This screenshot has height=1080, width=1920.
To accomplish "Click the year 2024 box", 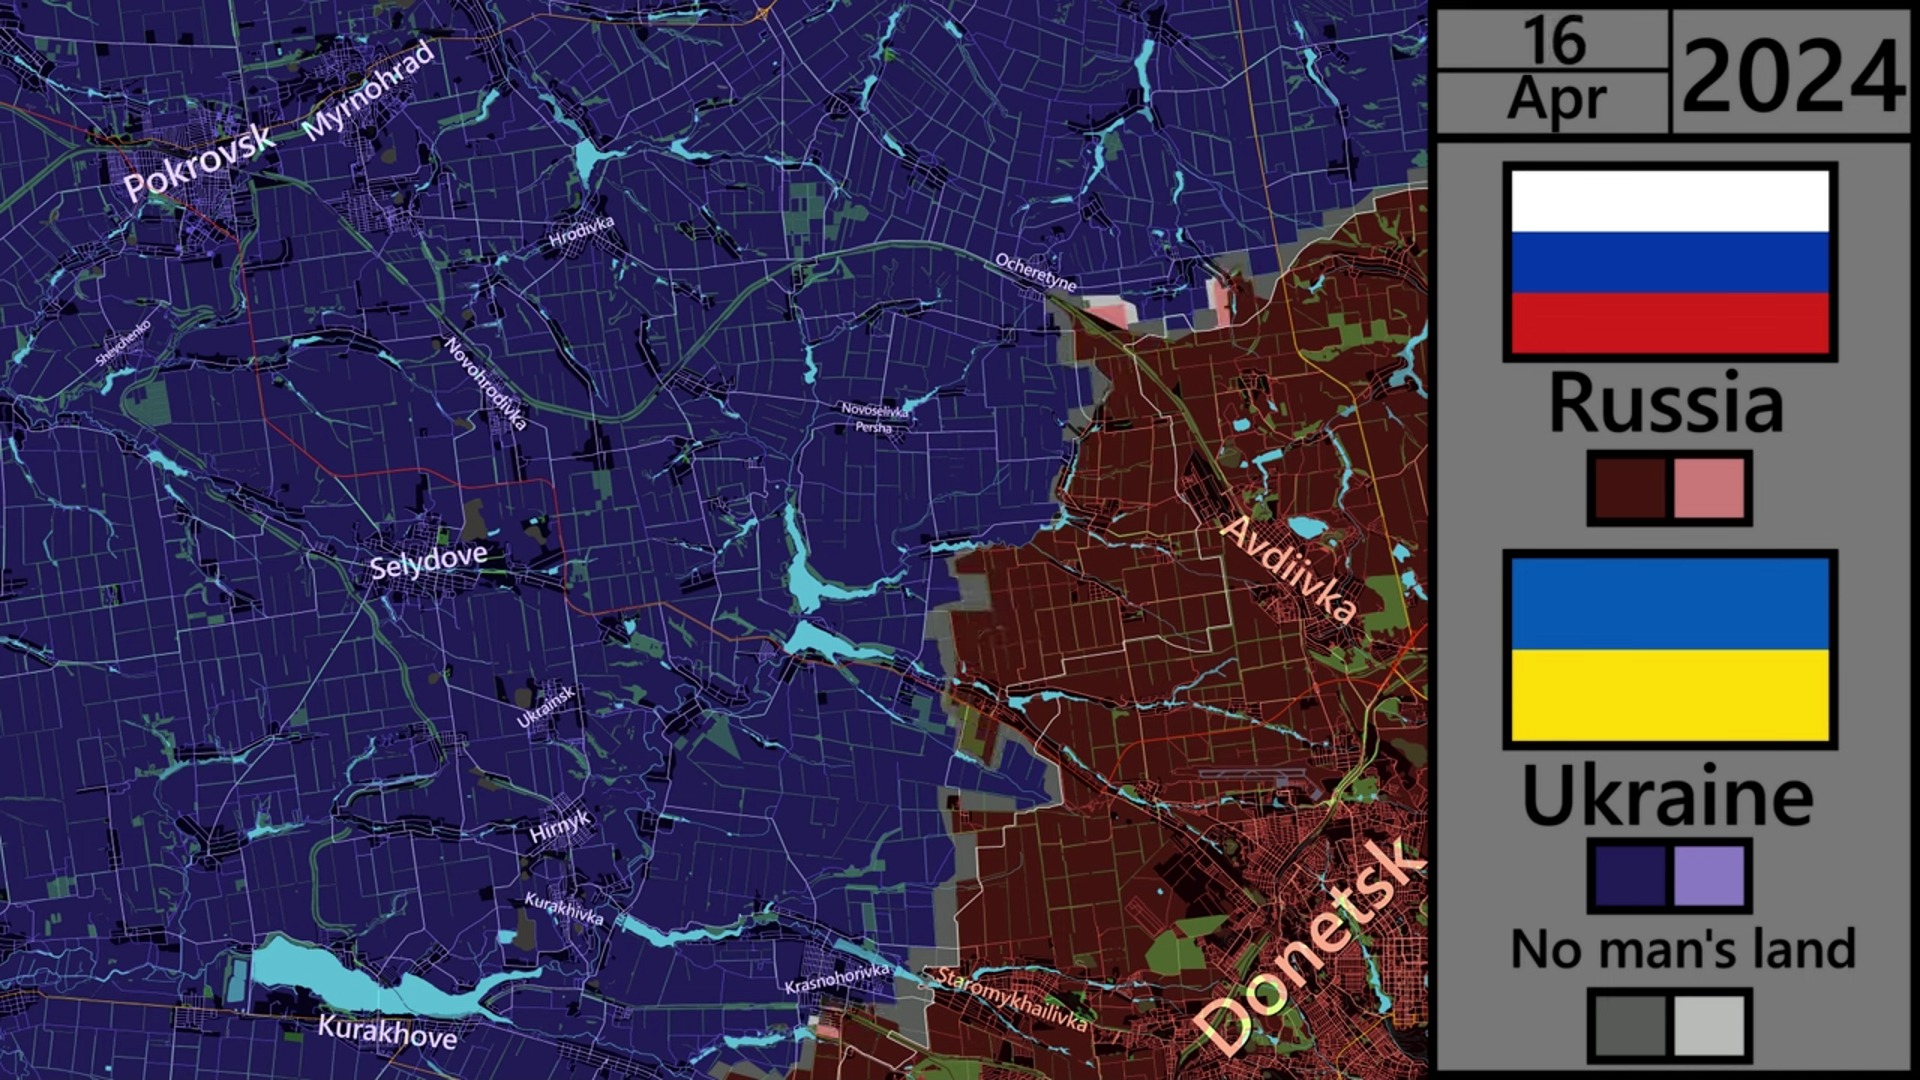I will 1792,75.
